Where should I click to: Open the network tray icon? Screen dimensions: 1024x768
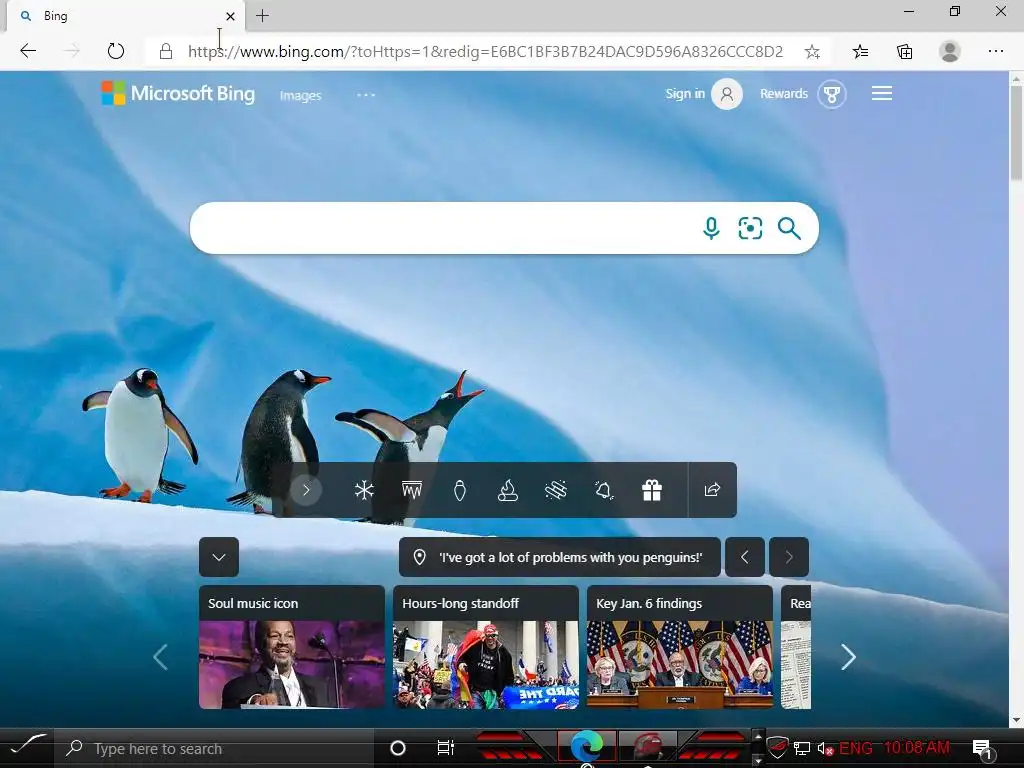(x=802, y=748)
